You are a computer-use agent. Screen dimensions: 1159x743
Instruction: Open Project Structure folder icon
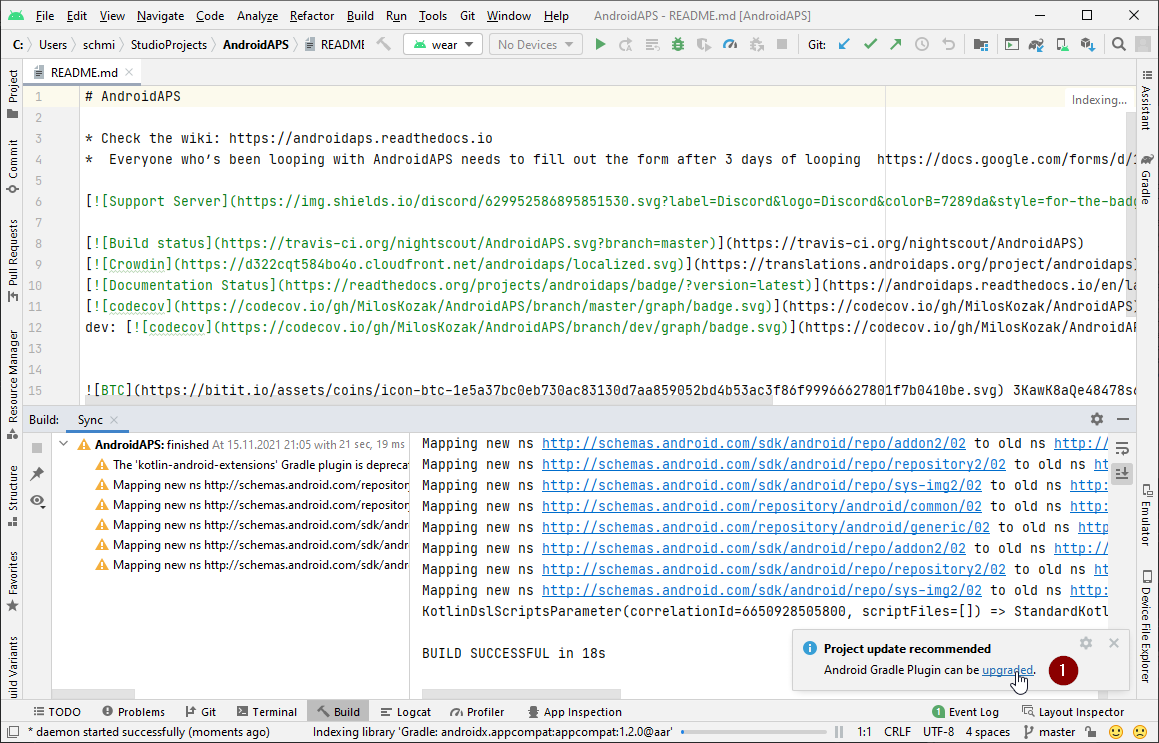coord(981,44)
